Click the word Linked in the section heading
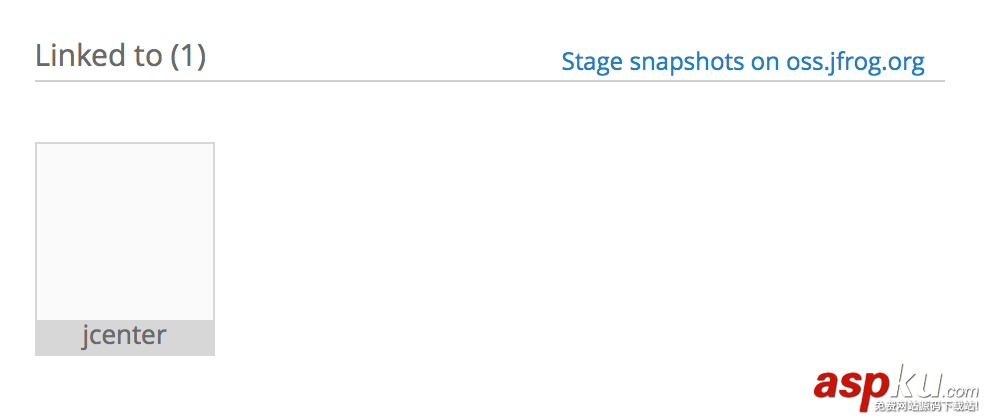This screenshot has height=418, width=984. click(x=77, y=56)
